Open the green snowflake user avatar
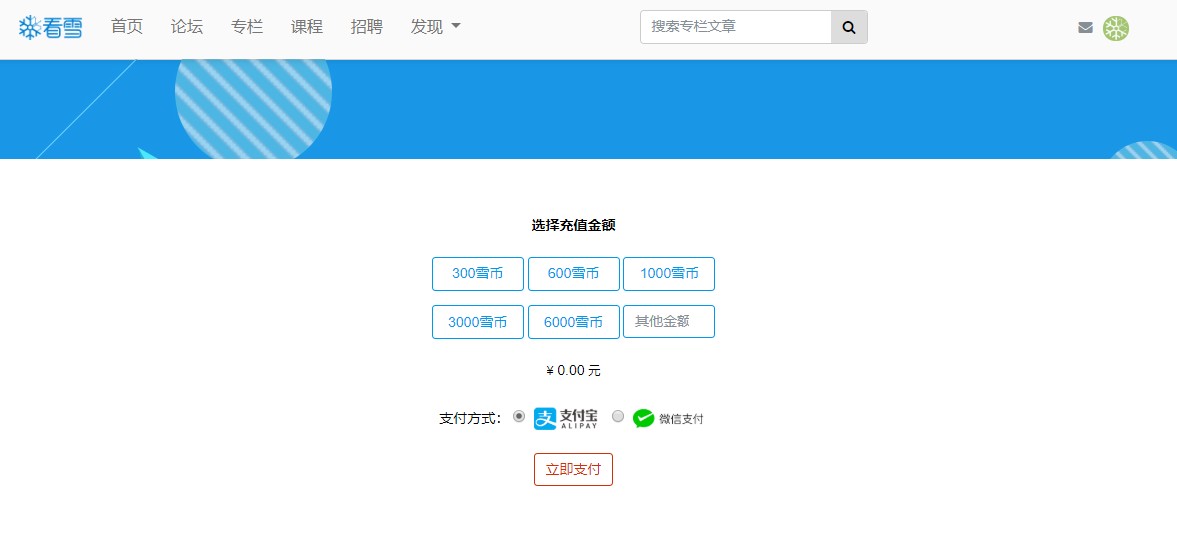1177x535 pixels. [1115, 29]
